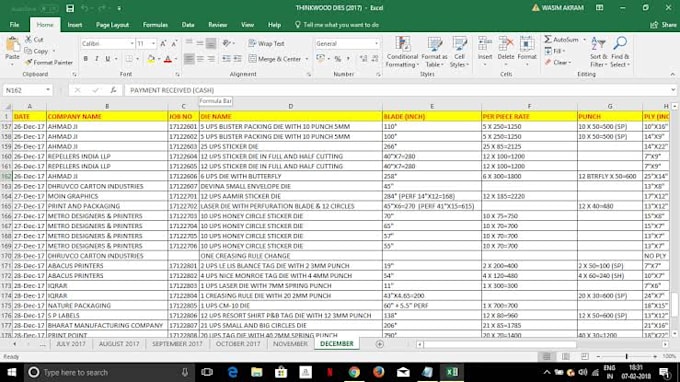The width and height of the screenshot is (680, 382).
Task: Click the Format cells icon
Action: coord(527,44)
